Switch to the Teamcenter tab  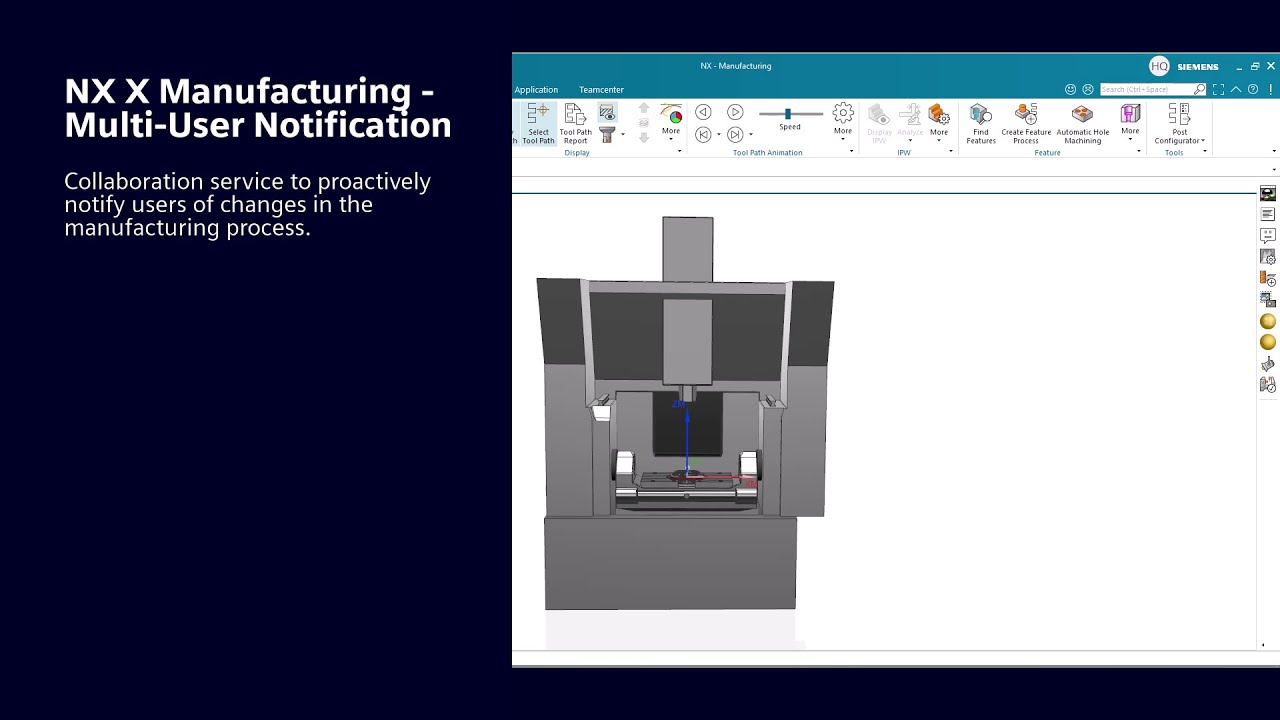tap(601, 90)
